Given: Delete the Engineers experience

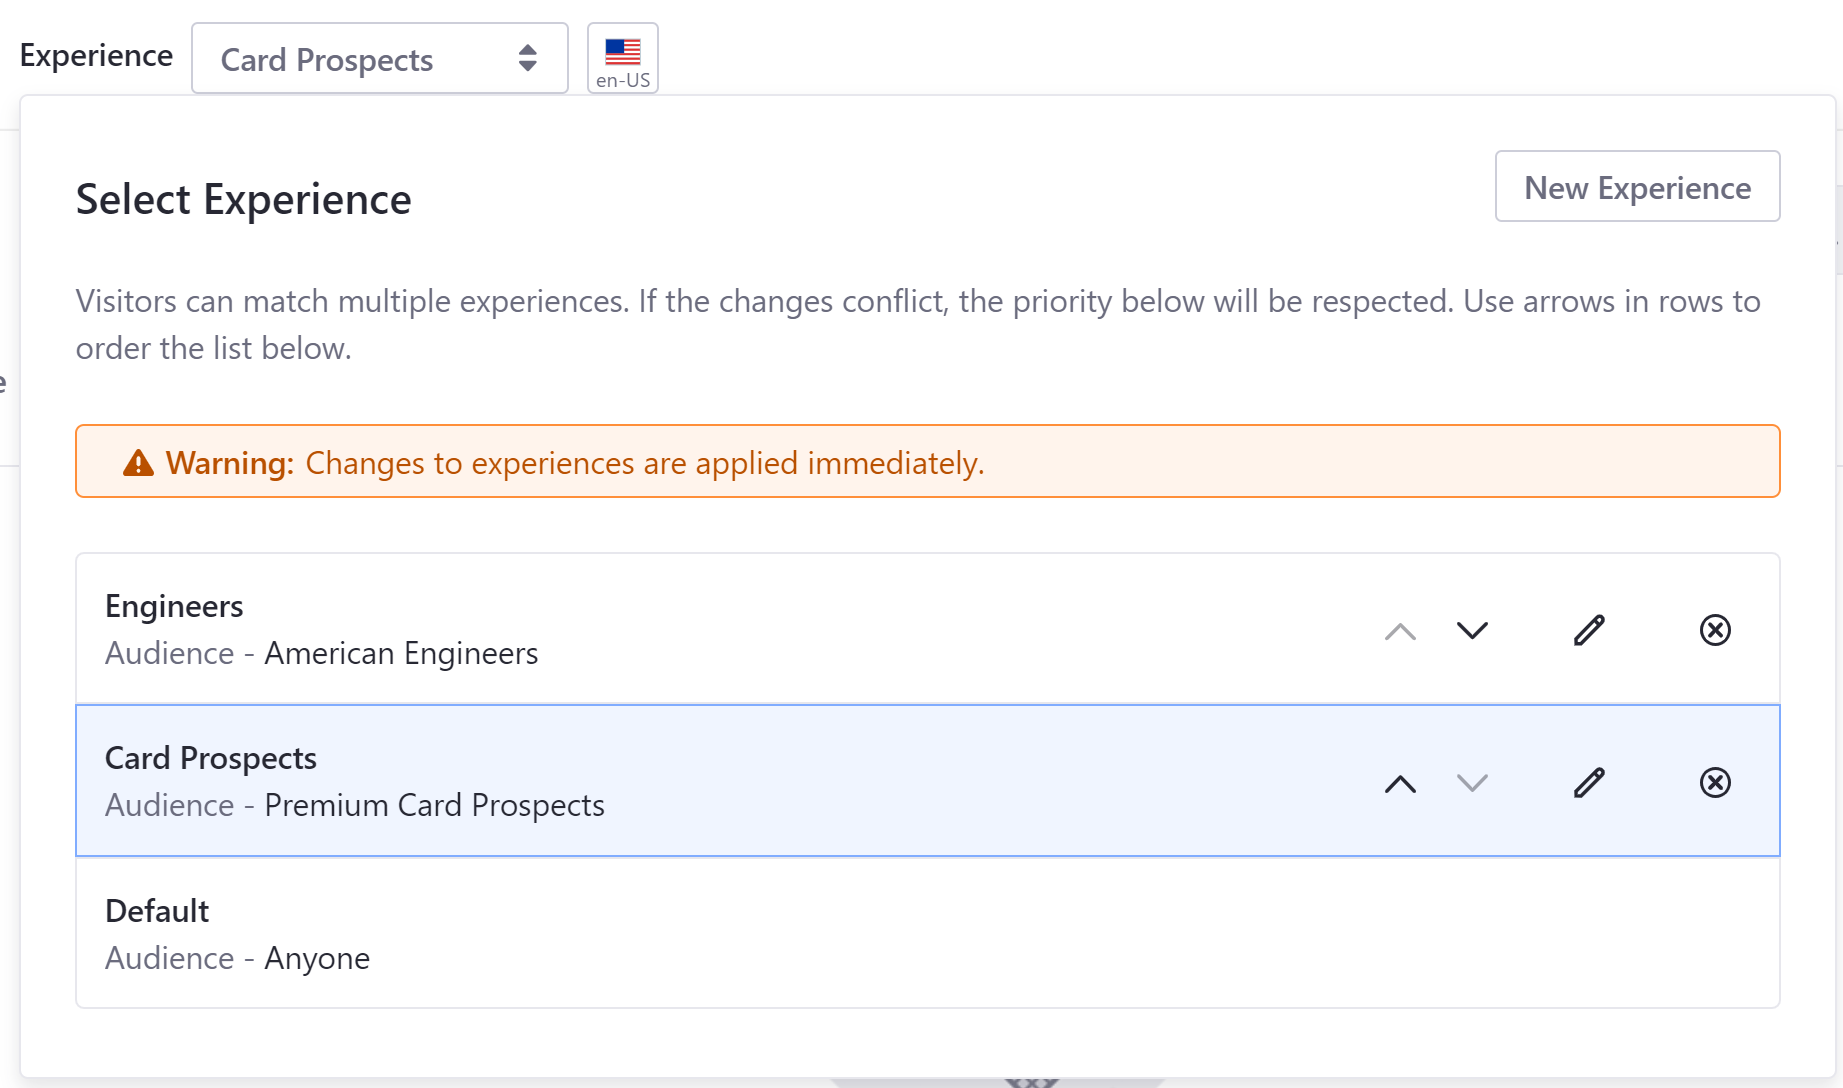Looking at the screenshot, I should point(1715,631).
